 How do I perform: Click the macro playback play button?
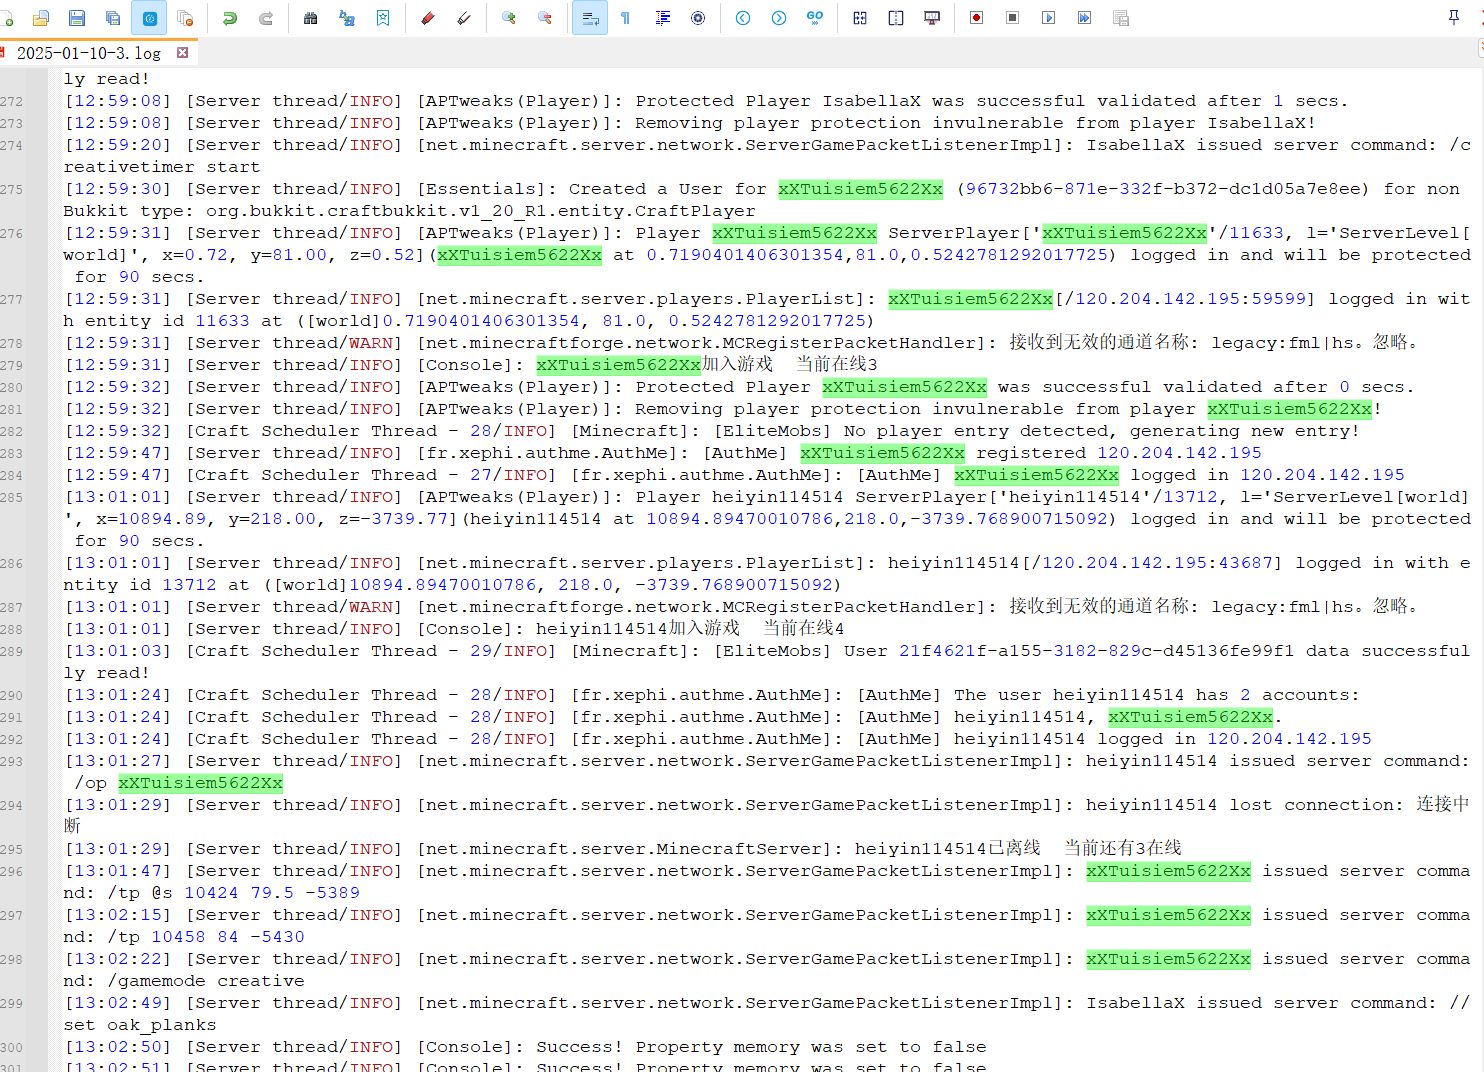[1049, 18]
